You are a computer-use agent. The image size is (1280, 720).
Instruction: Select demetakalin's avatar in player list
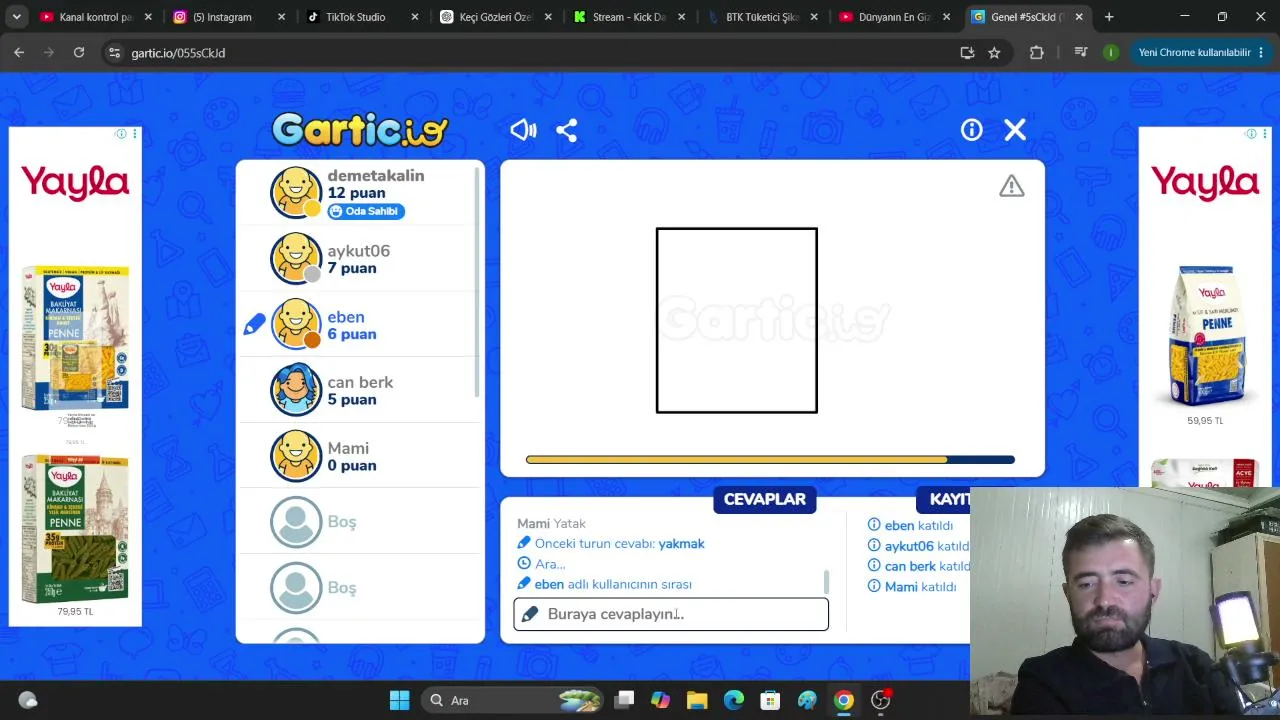click(x=296, y=192)
